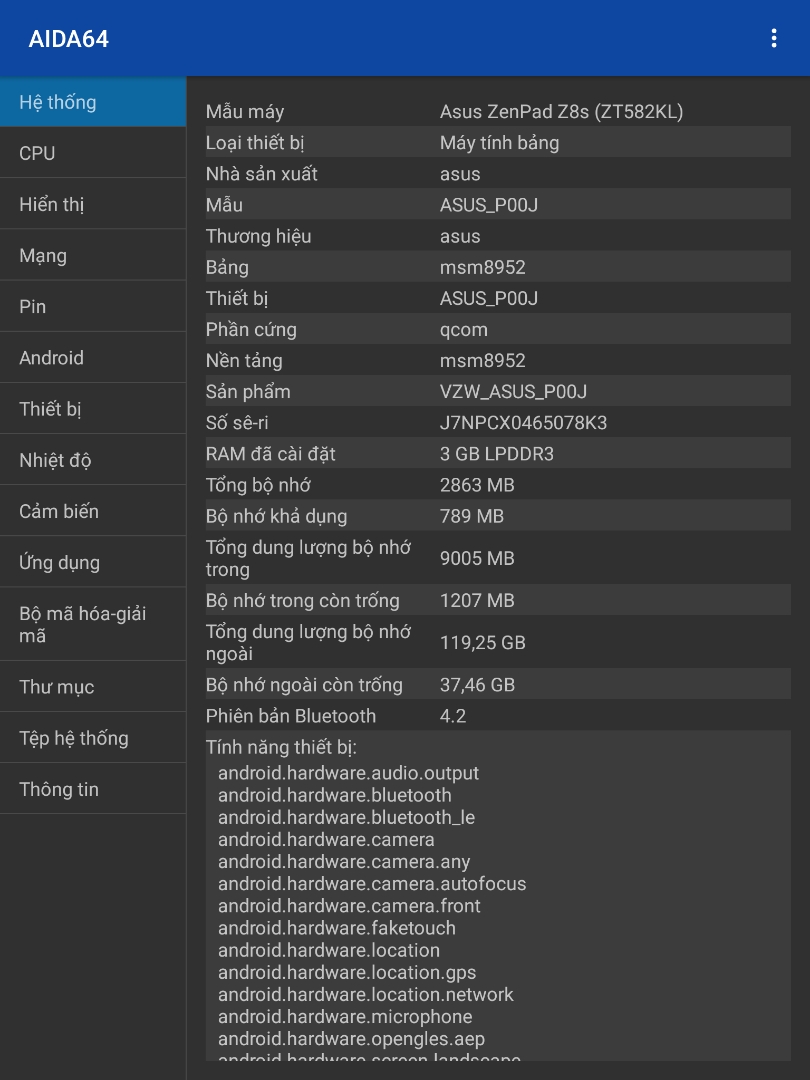Viewport: 810px width, 1080px height.
Task: Select the 119,25 GB external storage value
Action: click(482, 643)
